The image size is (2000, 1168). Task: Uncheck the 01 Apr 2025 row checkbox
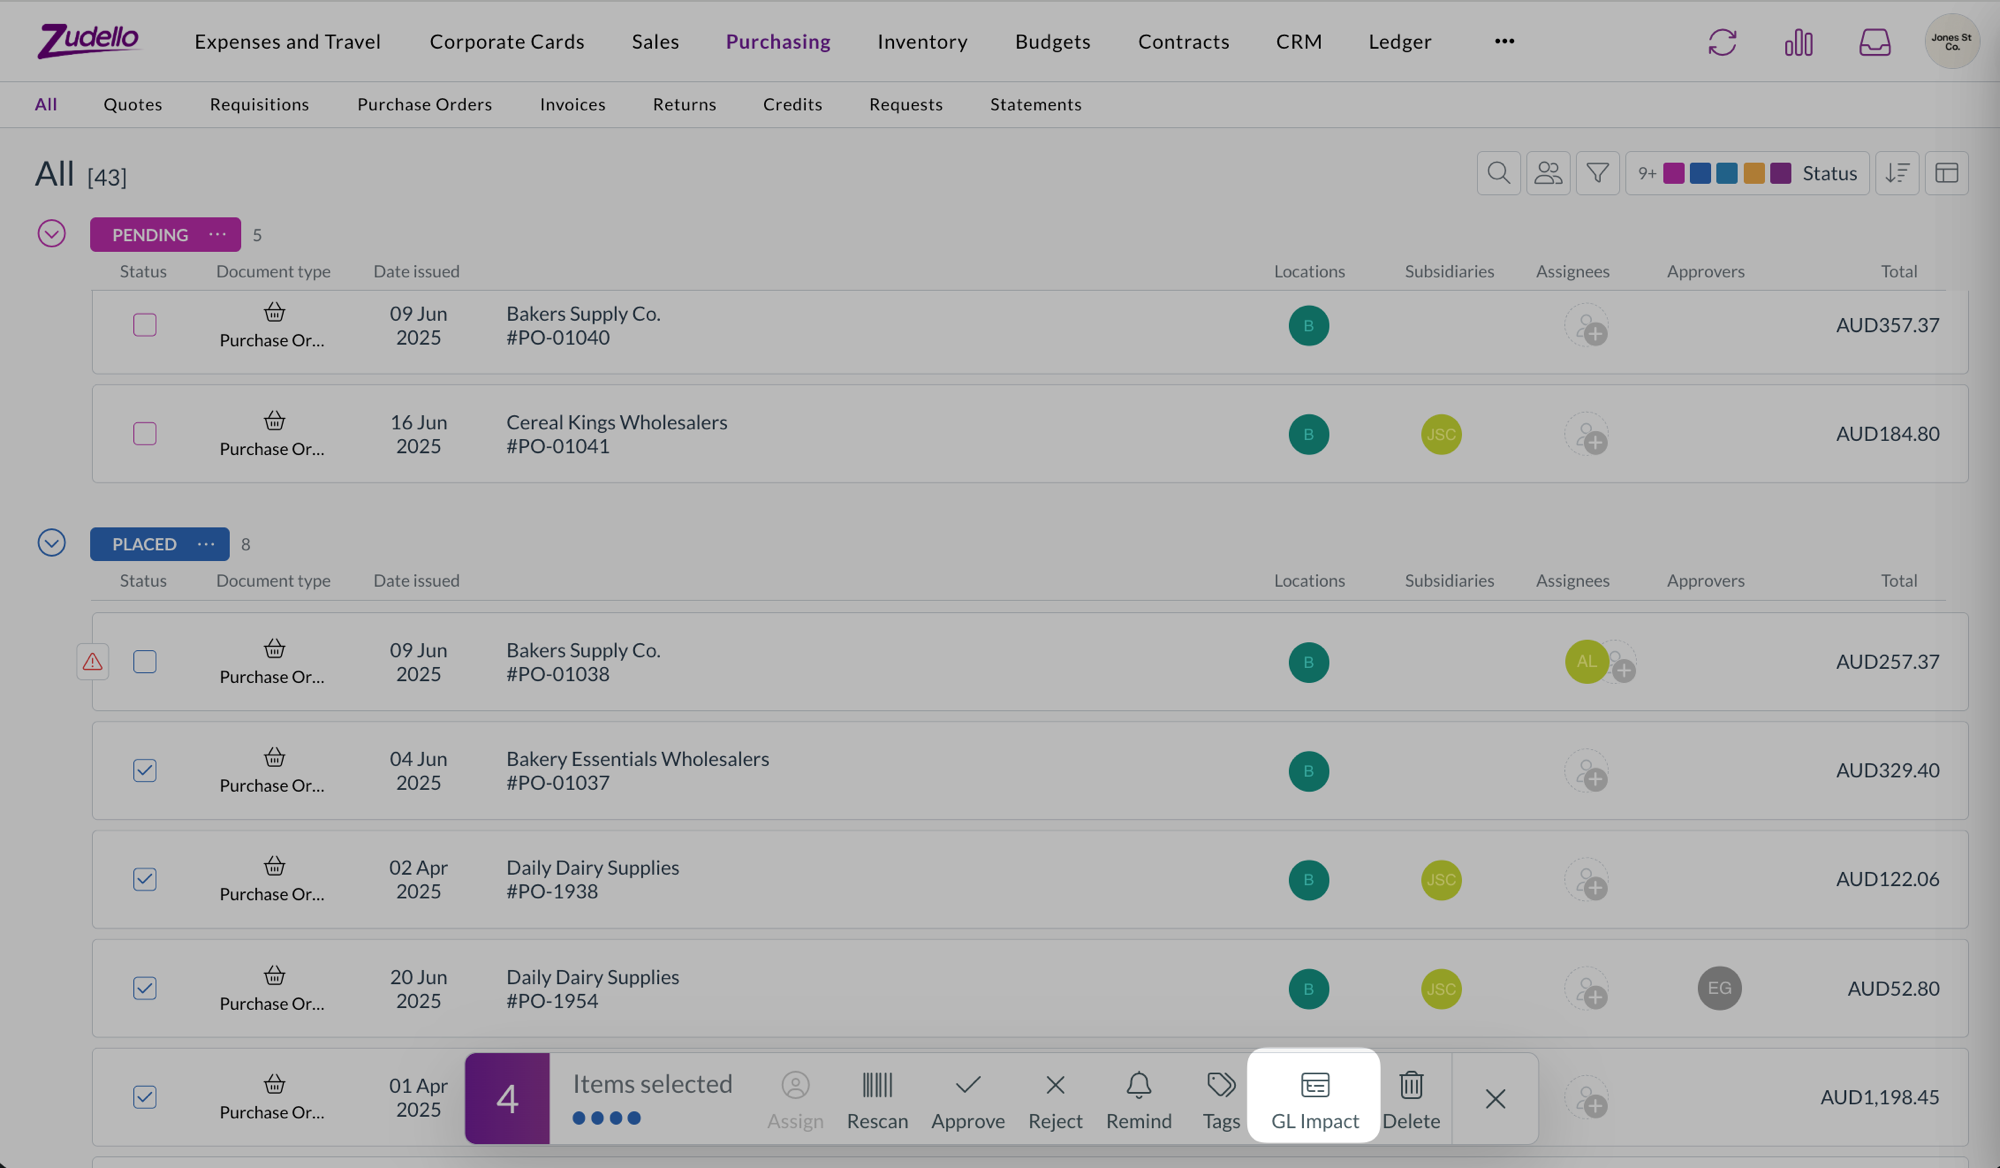[x=145, y=1097]
